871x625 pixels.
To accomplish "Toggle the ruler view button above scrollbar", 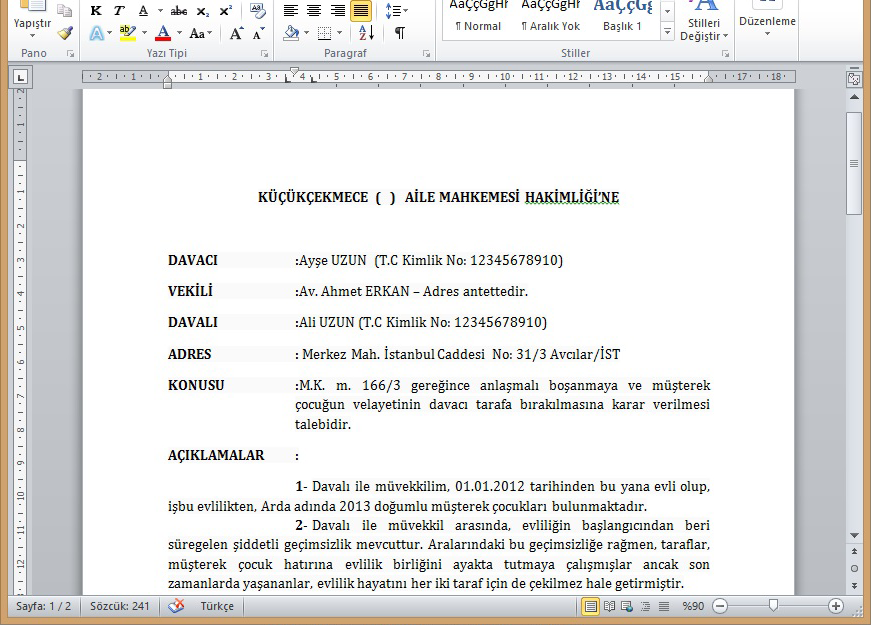I will point(854,79).
